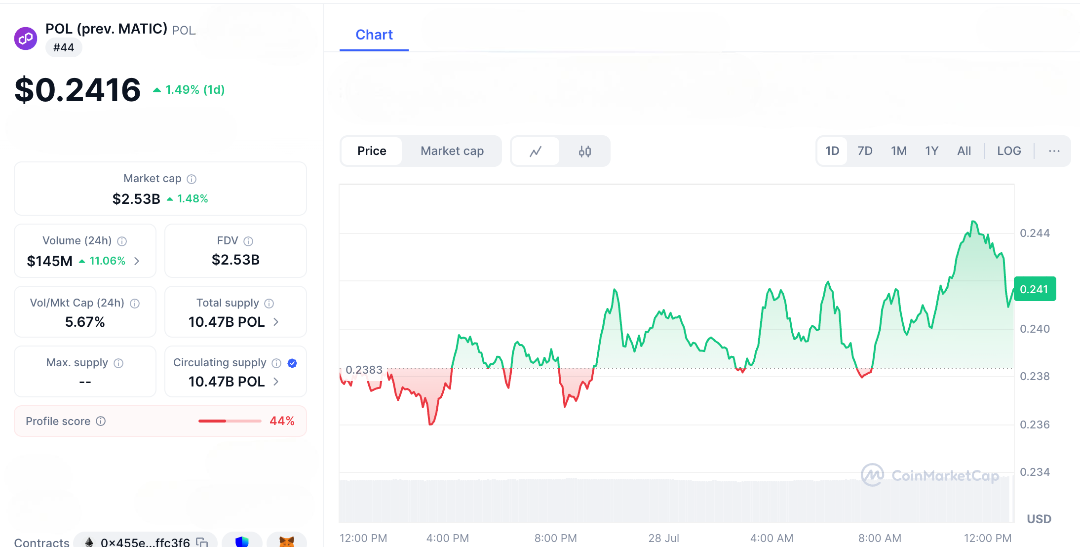Image resolution: width=1080 pixels, height=547 pixels.
Task: Click the 5.67% Vol/Mkt Cap value
Action: (x=85, y=322)
